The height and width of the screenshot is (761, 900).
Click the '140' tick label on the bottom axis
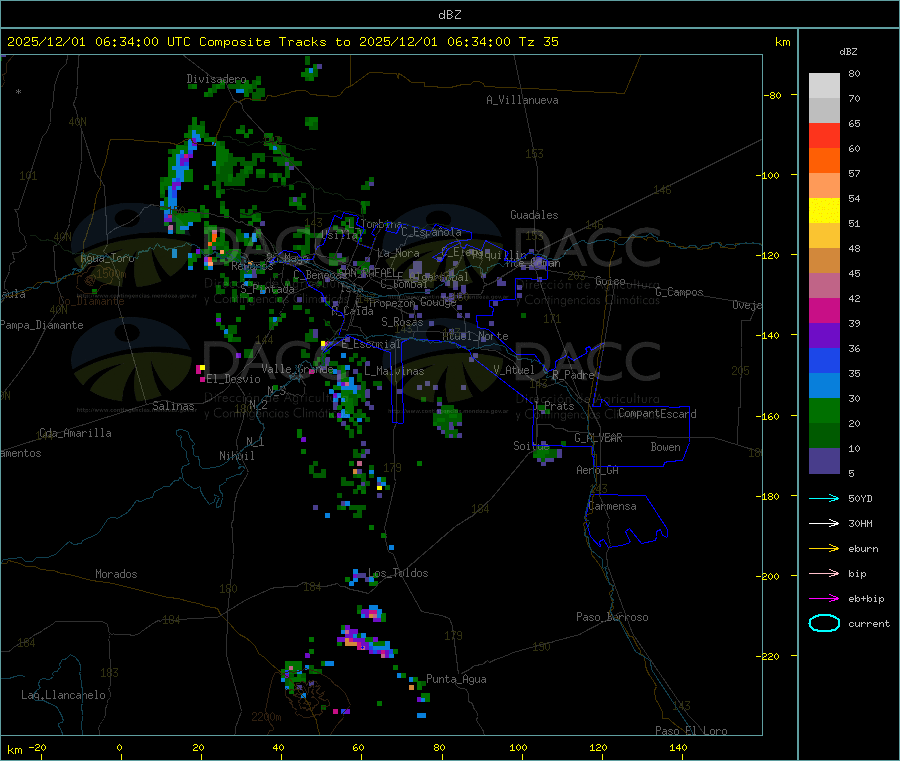(678, 747)
